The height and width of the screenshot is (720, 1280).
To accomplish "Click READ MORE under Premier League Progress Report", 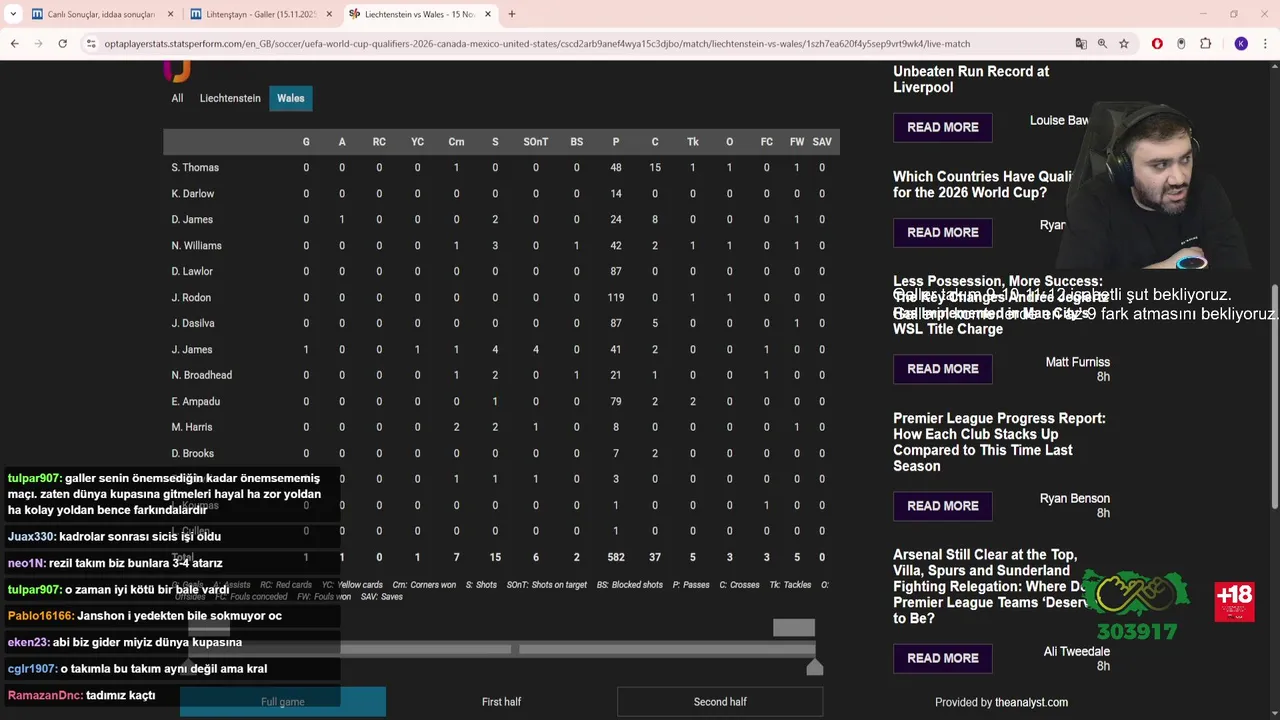I will click(943, 506).
